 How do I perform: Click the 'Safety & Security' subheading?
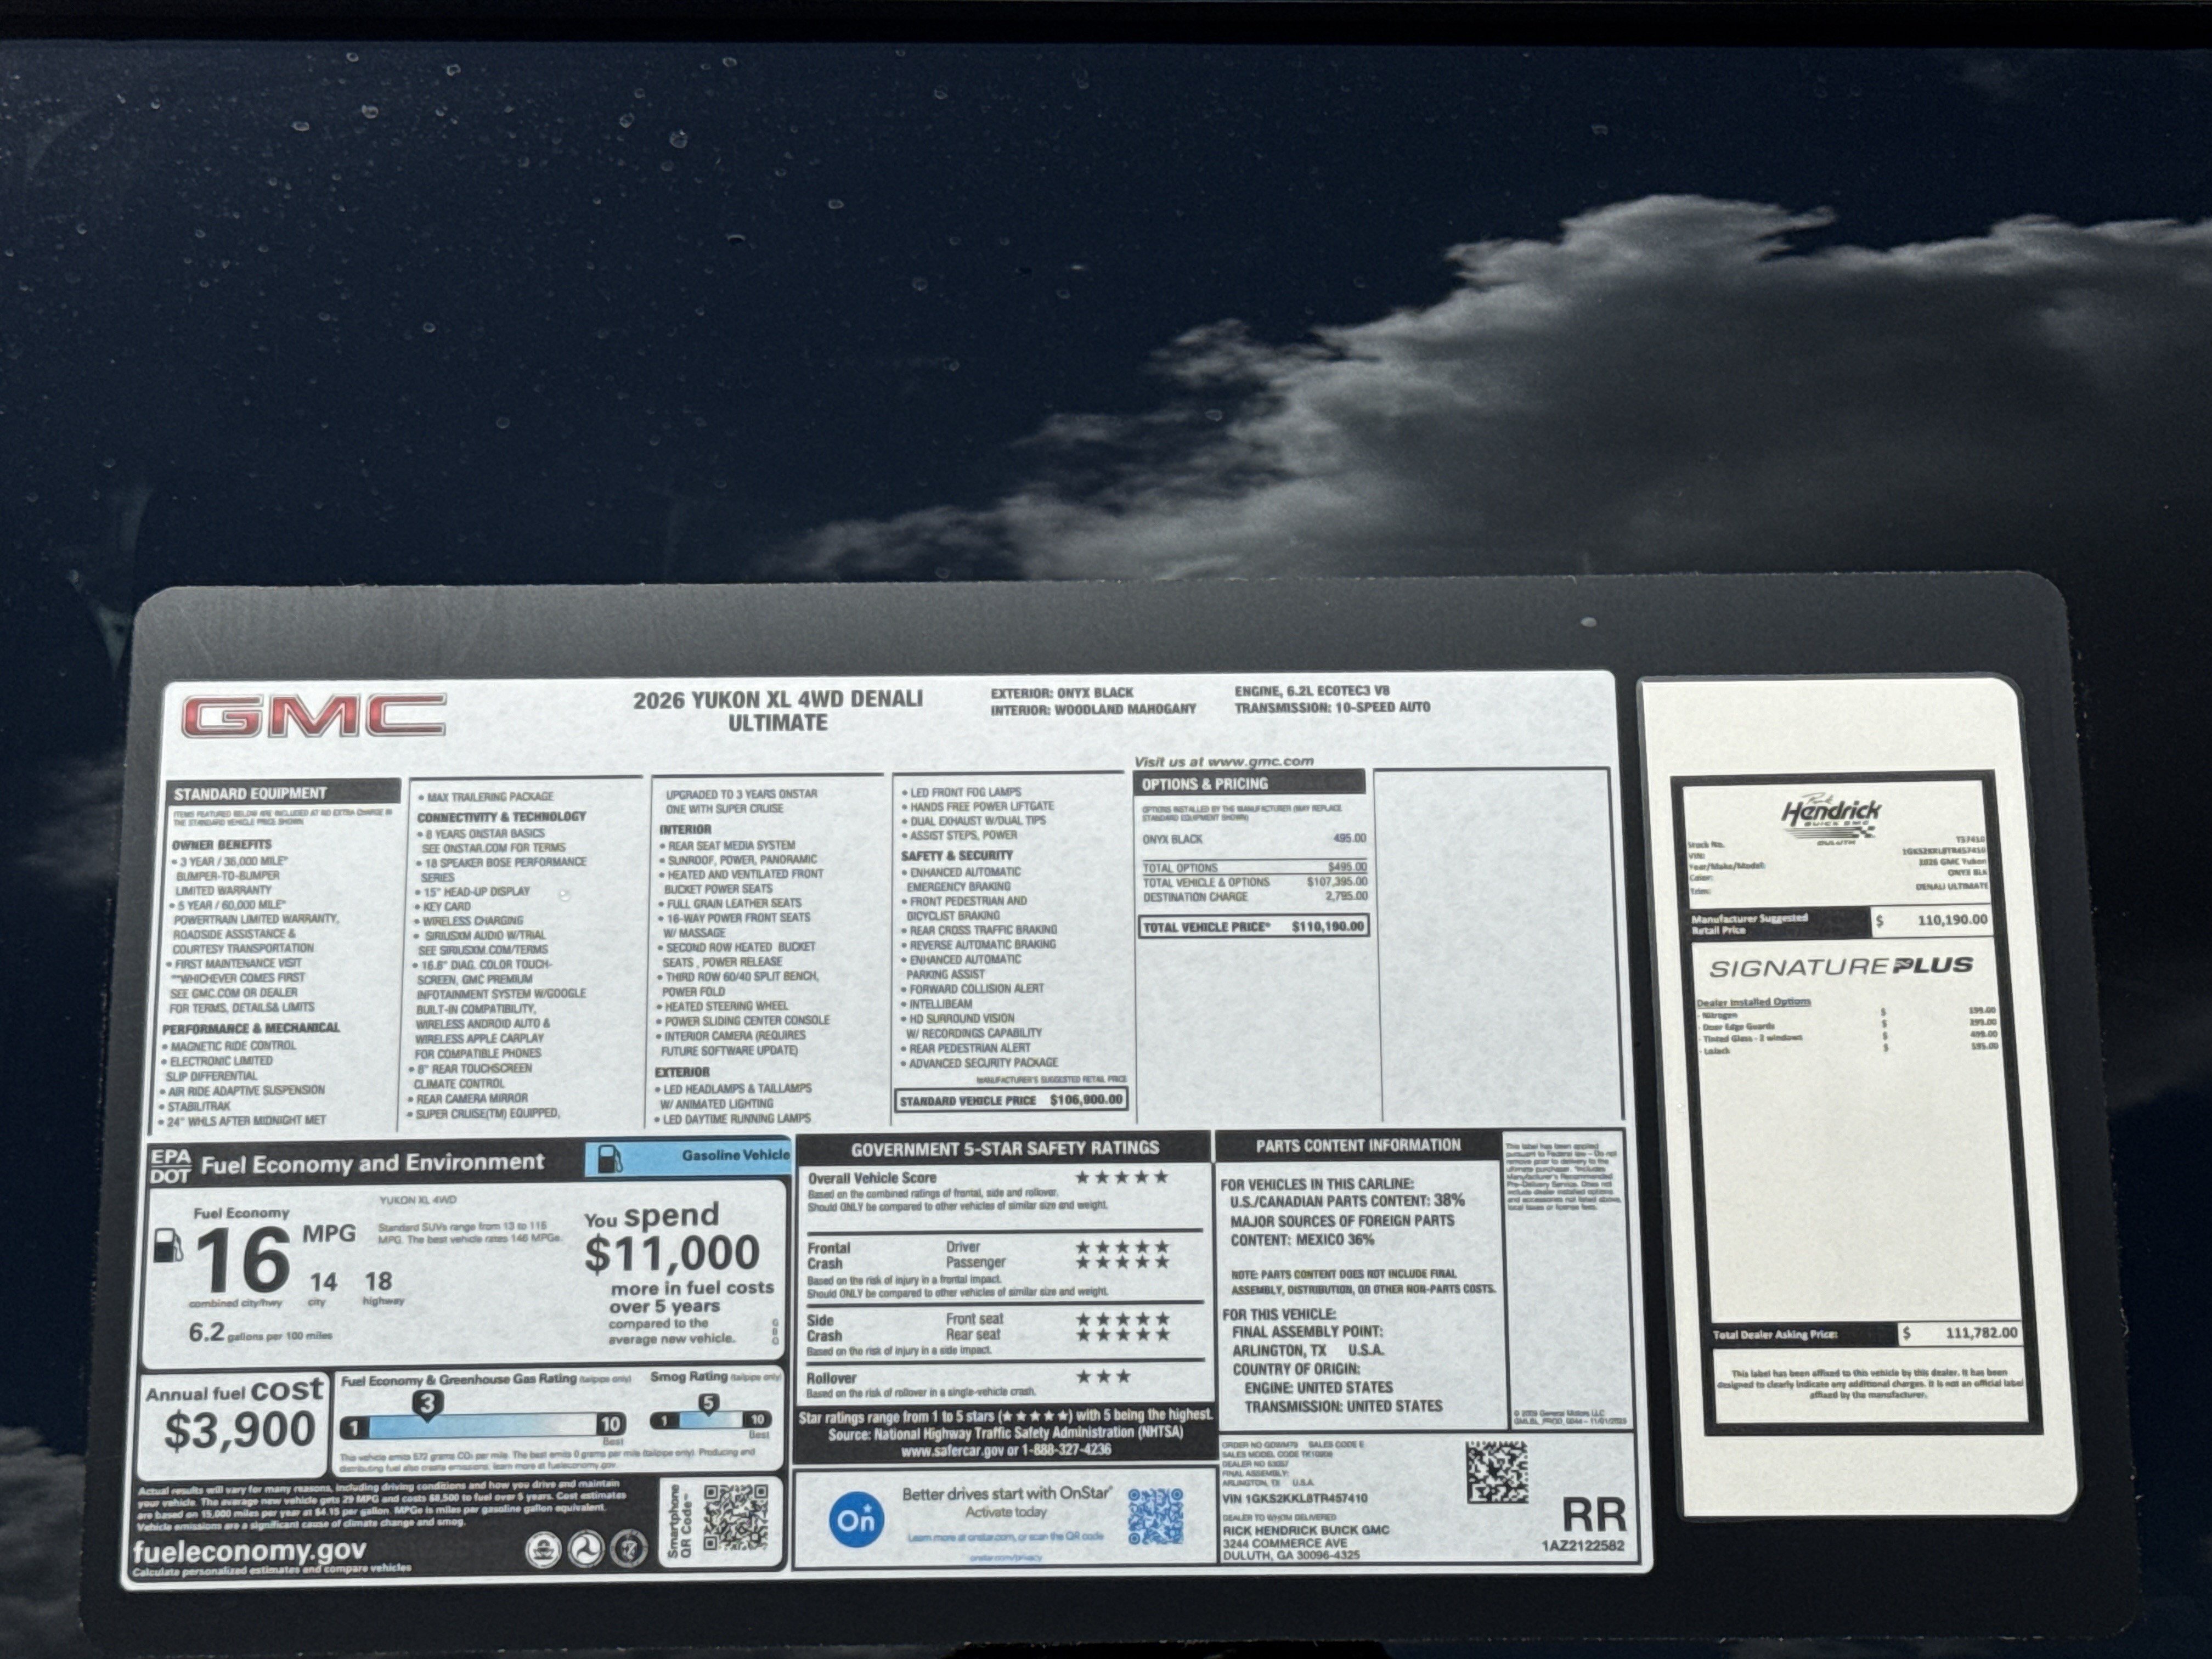click(x=957, y=855)
